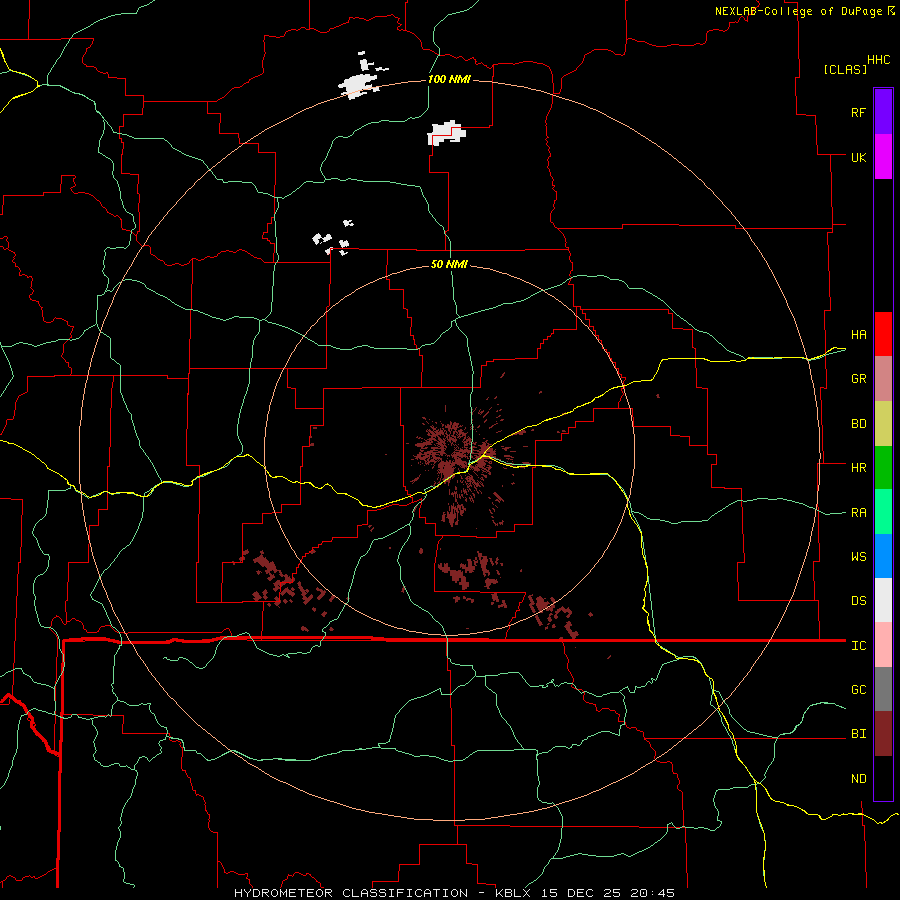Click the GR legend label
This screenshot has width=900, height=900.
tap(859, 379)
